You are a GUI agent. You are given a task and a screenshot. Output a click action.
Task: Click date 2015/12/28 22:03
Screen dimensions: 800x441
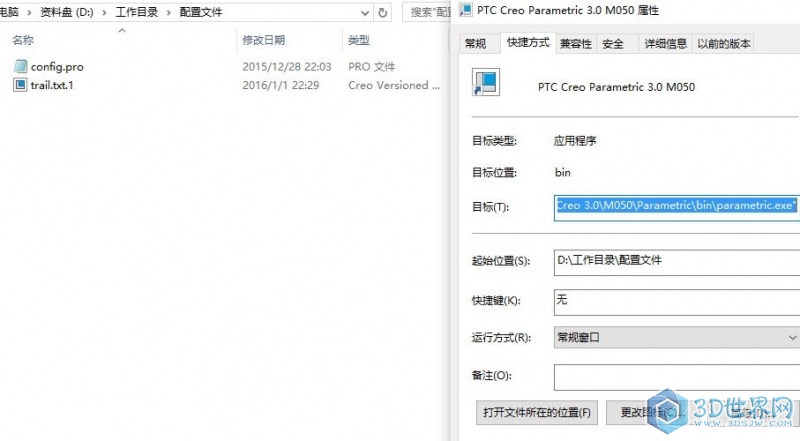coord(287,67)
